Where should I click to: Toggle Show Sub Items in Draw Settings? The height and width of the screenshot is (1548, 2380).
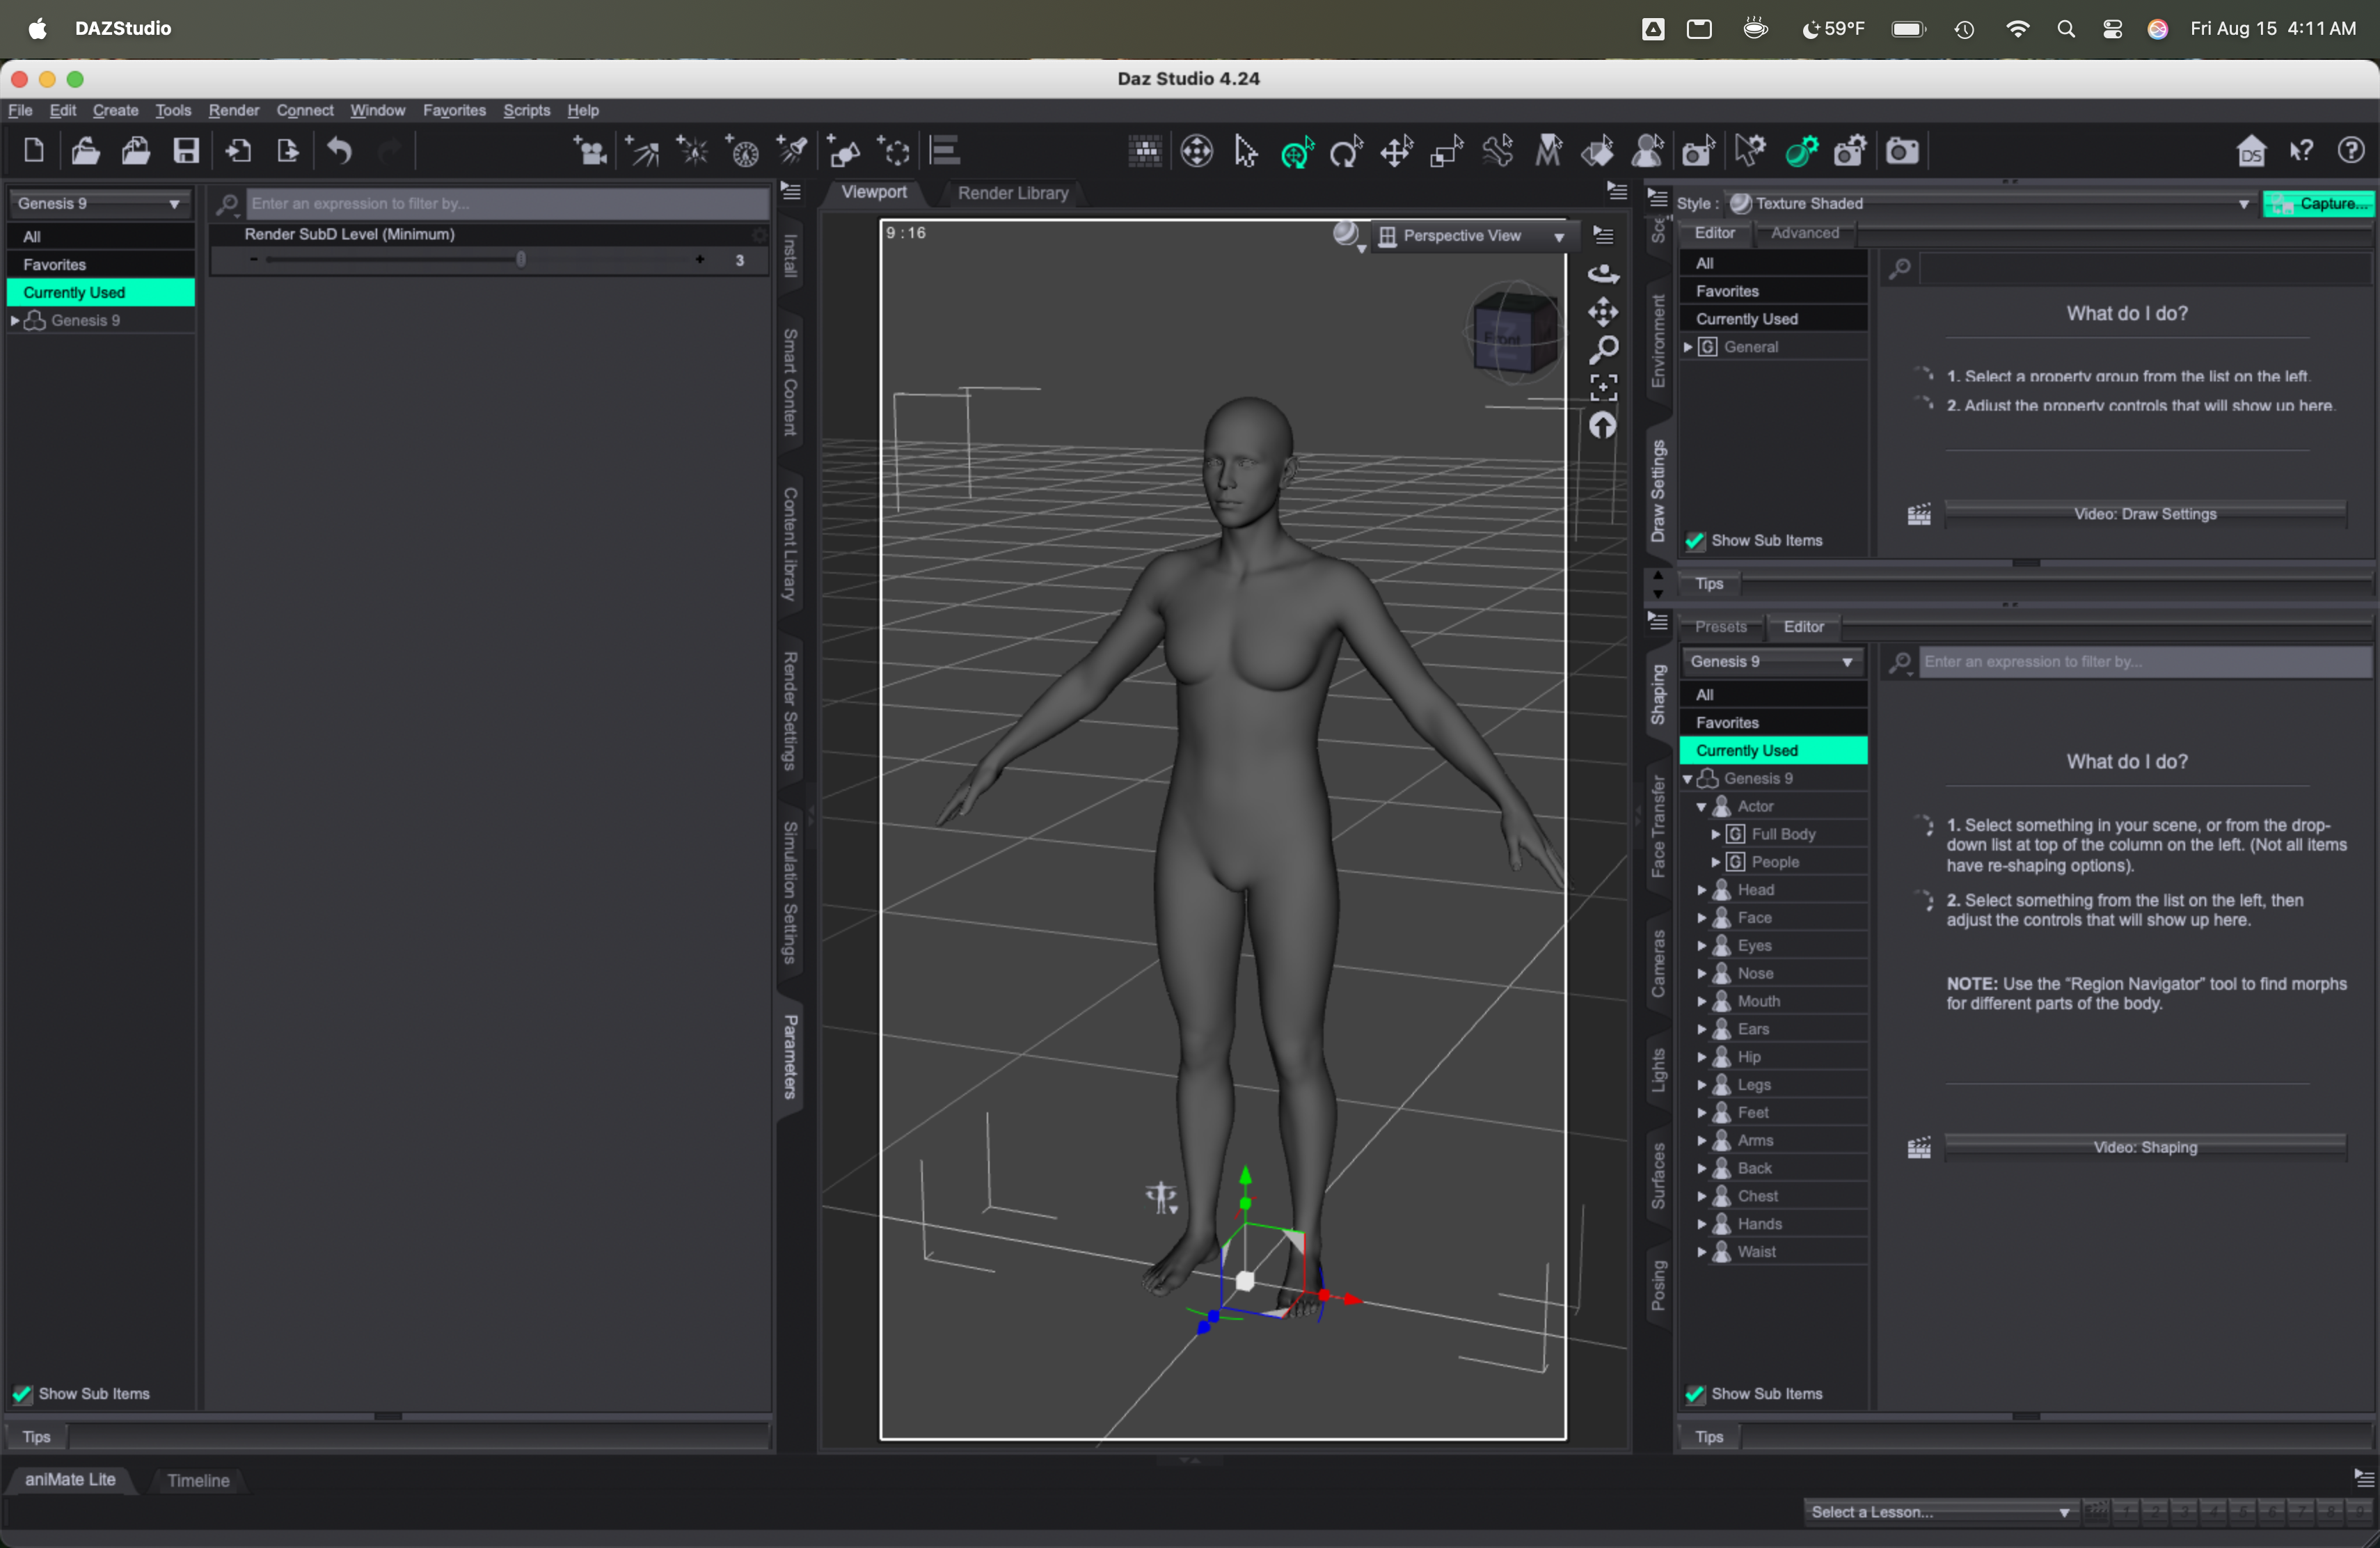(x=1695, y=541)
